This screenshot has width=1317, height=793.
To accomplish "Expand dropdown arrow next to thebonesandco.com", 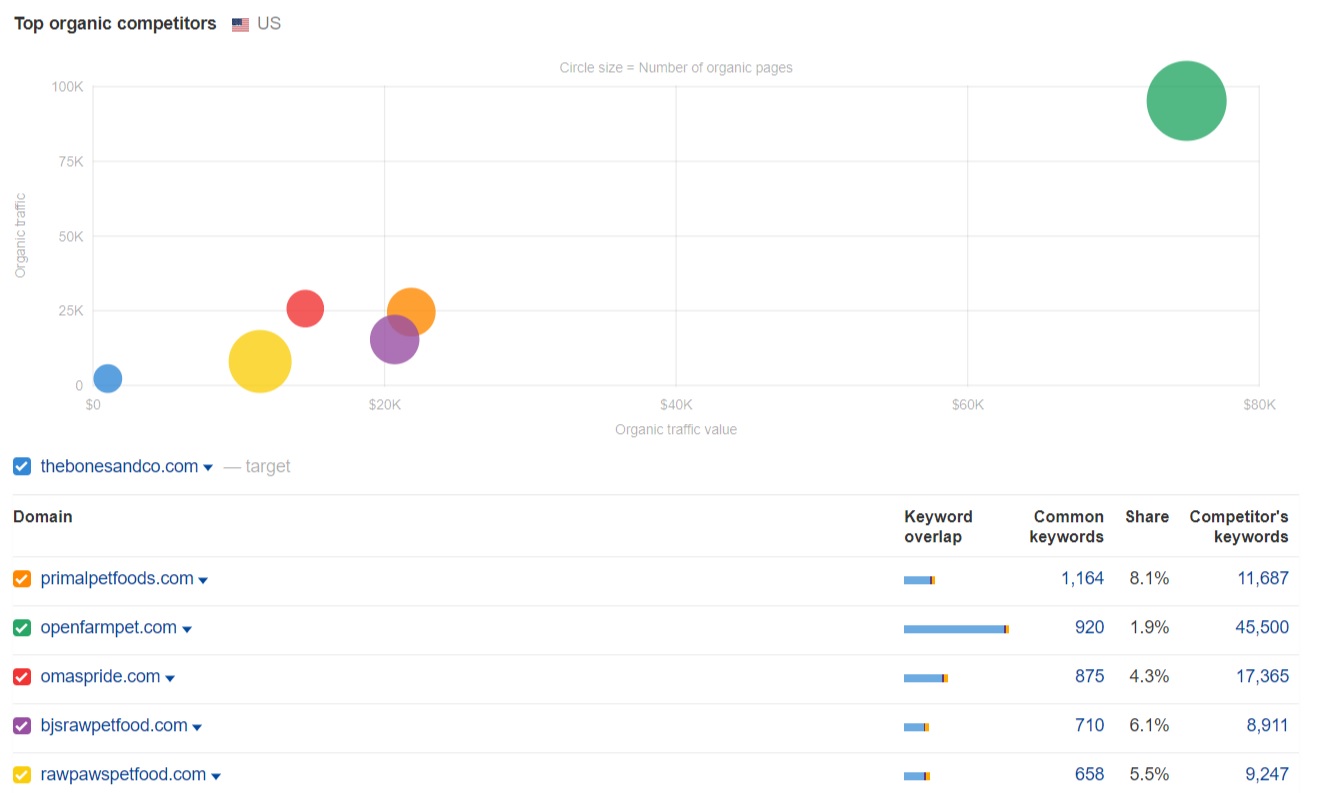I will click(208, 468).
